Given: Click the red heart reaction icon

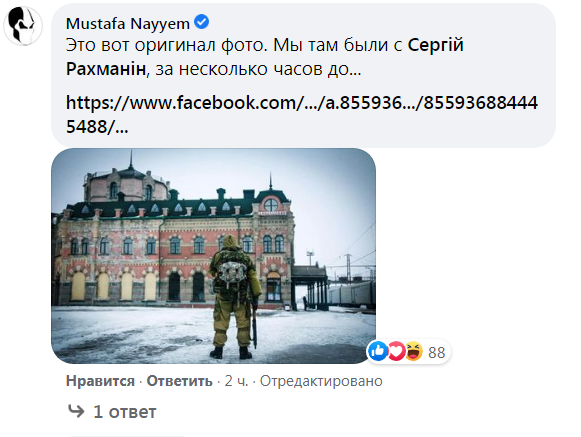Looking at the screenshot, I should (x=396, y=351).
